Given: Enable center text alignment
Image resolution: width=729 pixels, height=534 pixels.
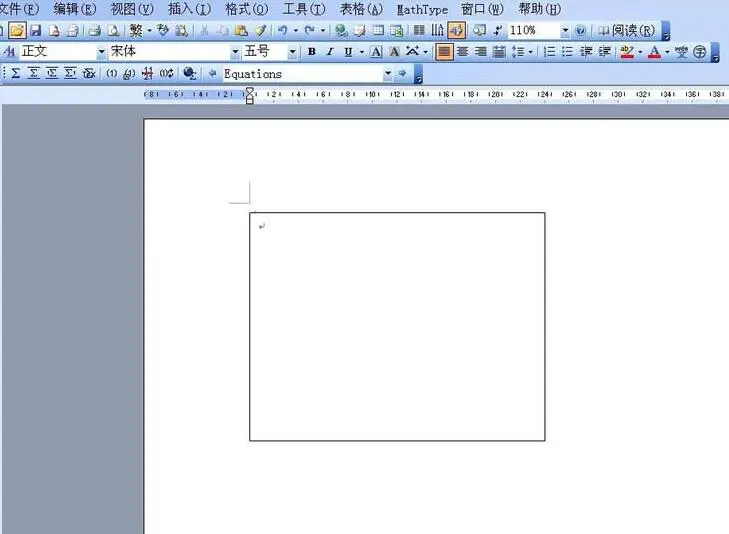Looking at the screenshot, I should coord(463,52).
